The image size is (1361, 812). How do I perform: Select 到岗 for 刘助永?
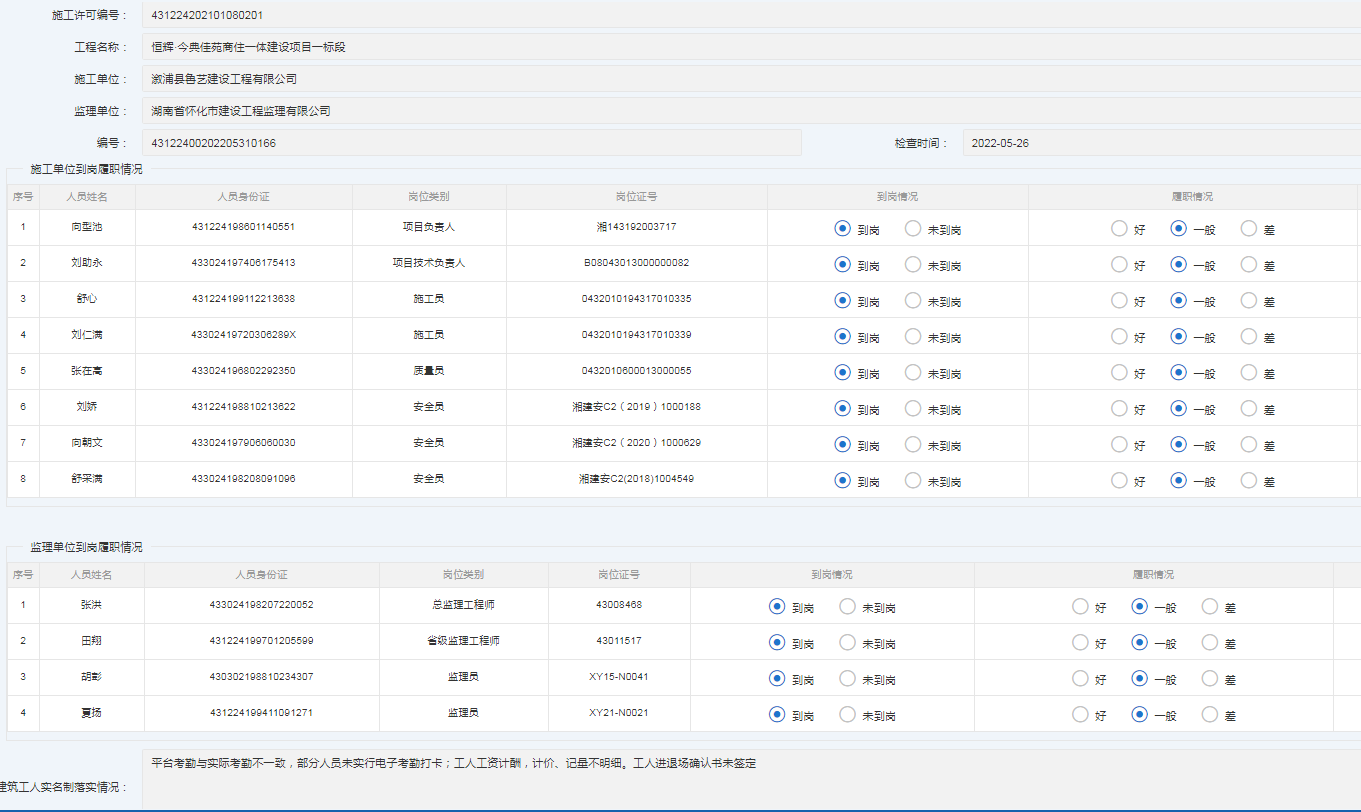point(843,264)
